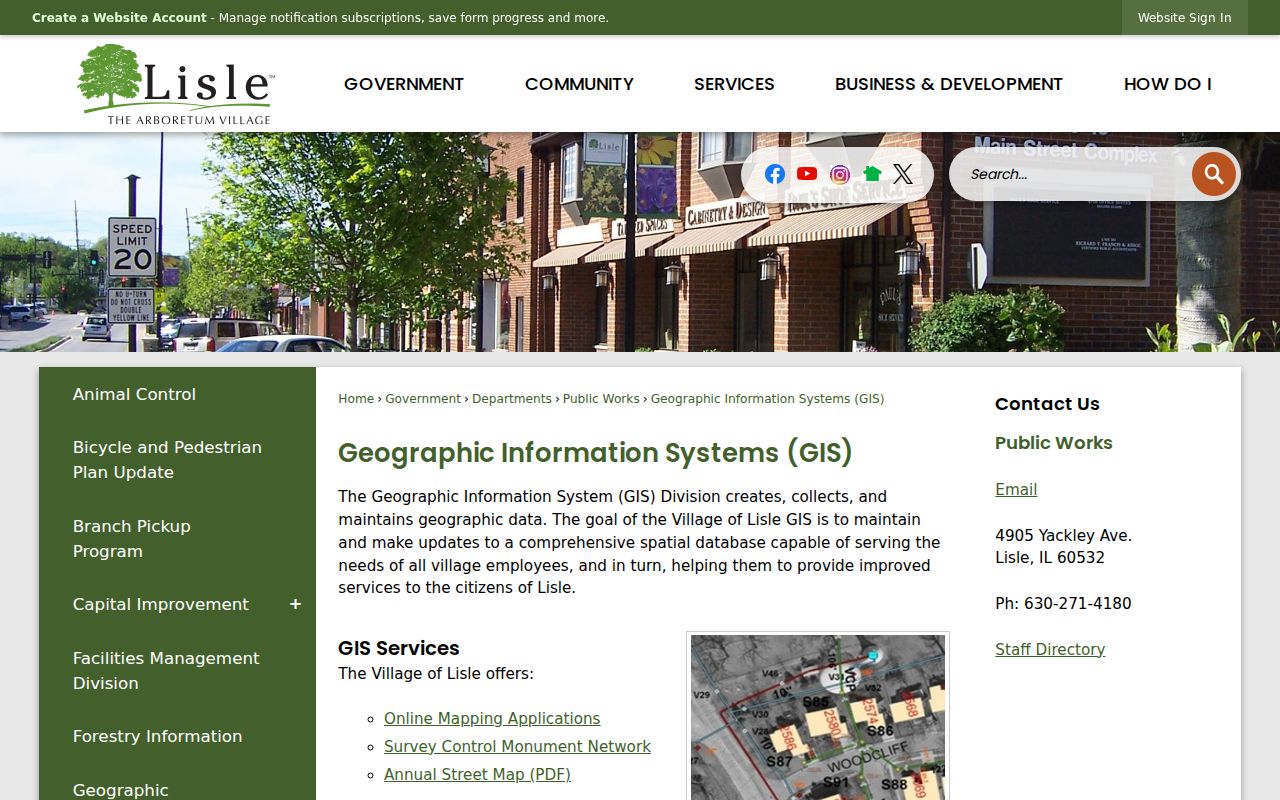Open the Facebook social media icon
This screenshot has width=1280, height=800.
[775, 174]
